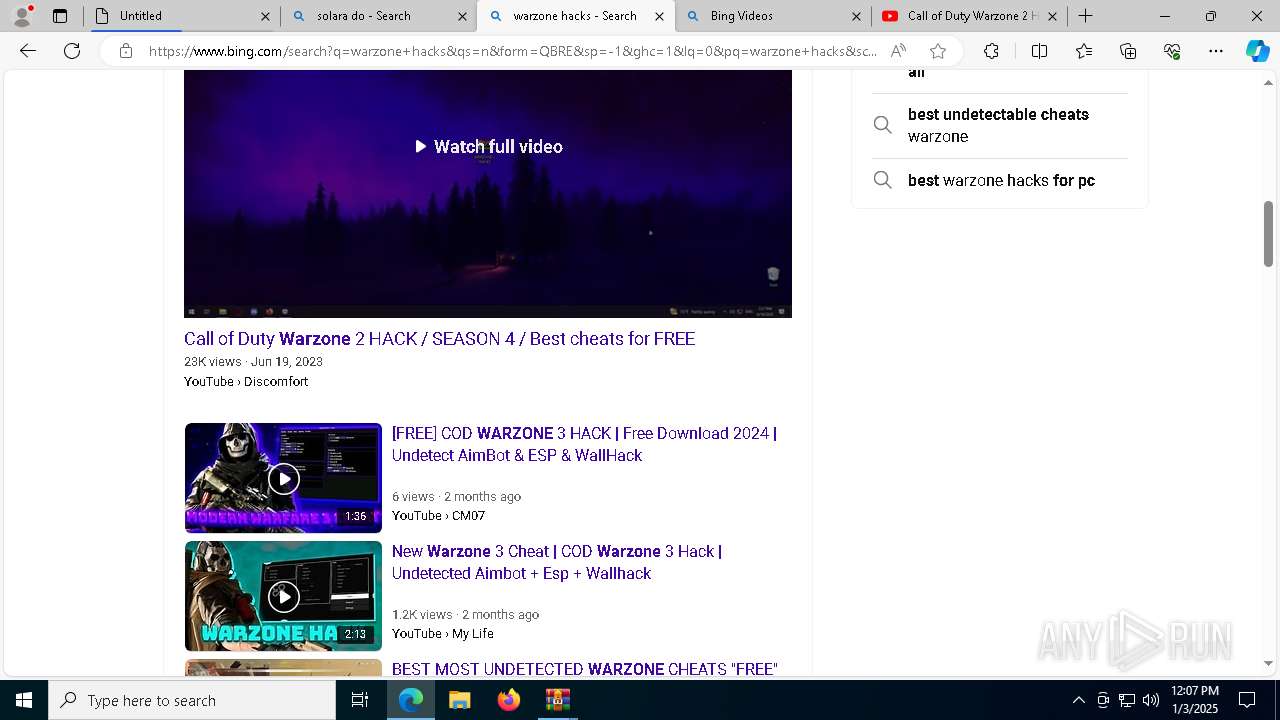Add this page to favorites star

coord(937,51)
